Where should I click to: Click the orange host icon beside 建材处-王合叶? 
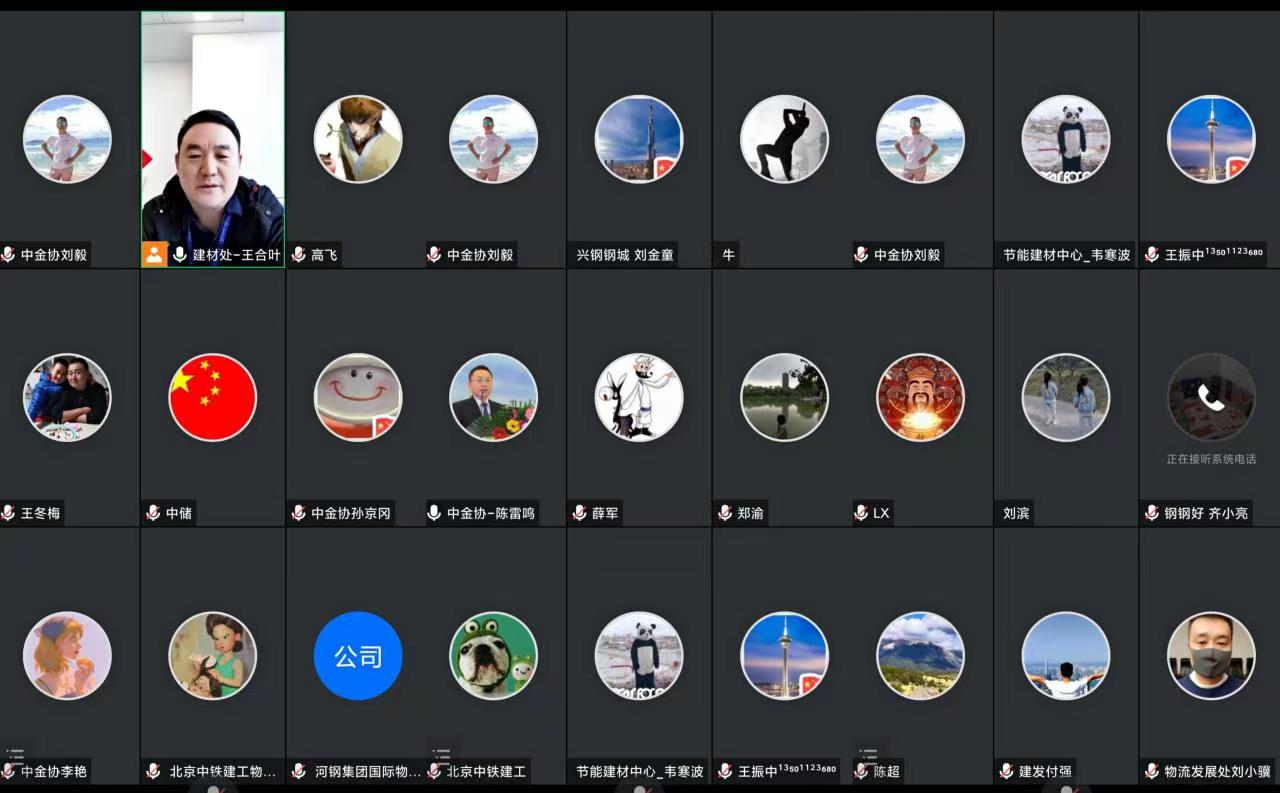(154, 254)
